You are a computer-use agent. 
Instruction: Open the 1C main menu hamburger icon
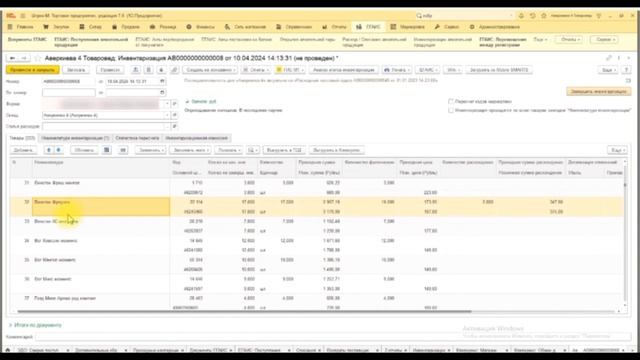pyautogui.click(x=23, y=16)
